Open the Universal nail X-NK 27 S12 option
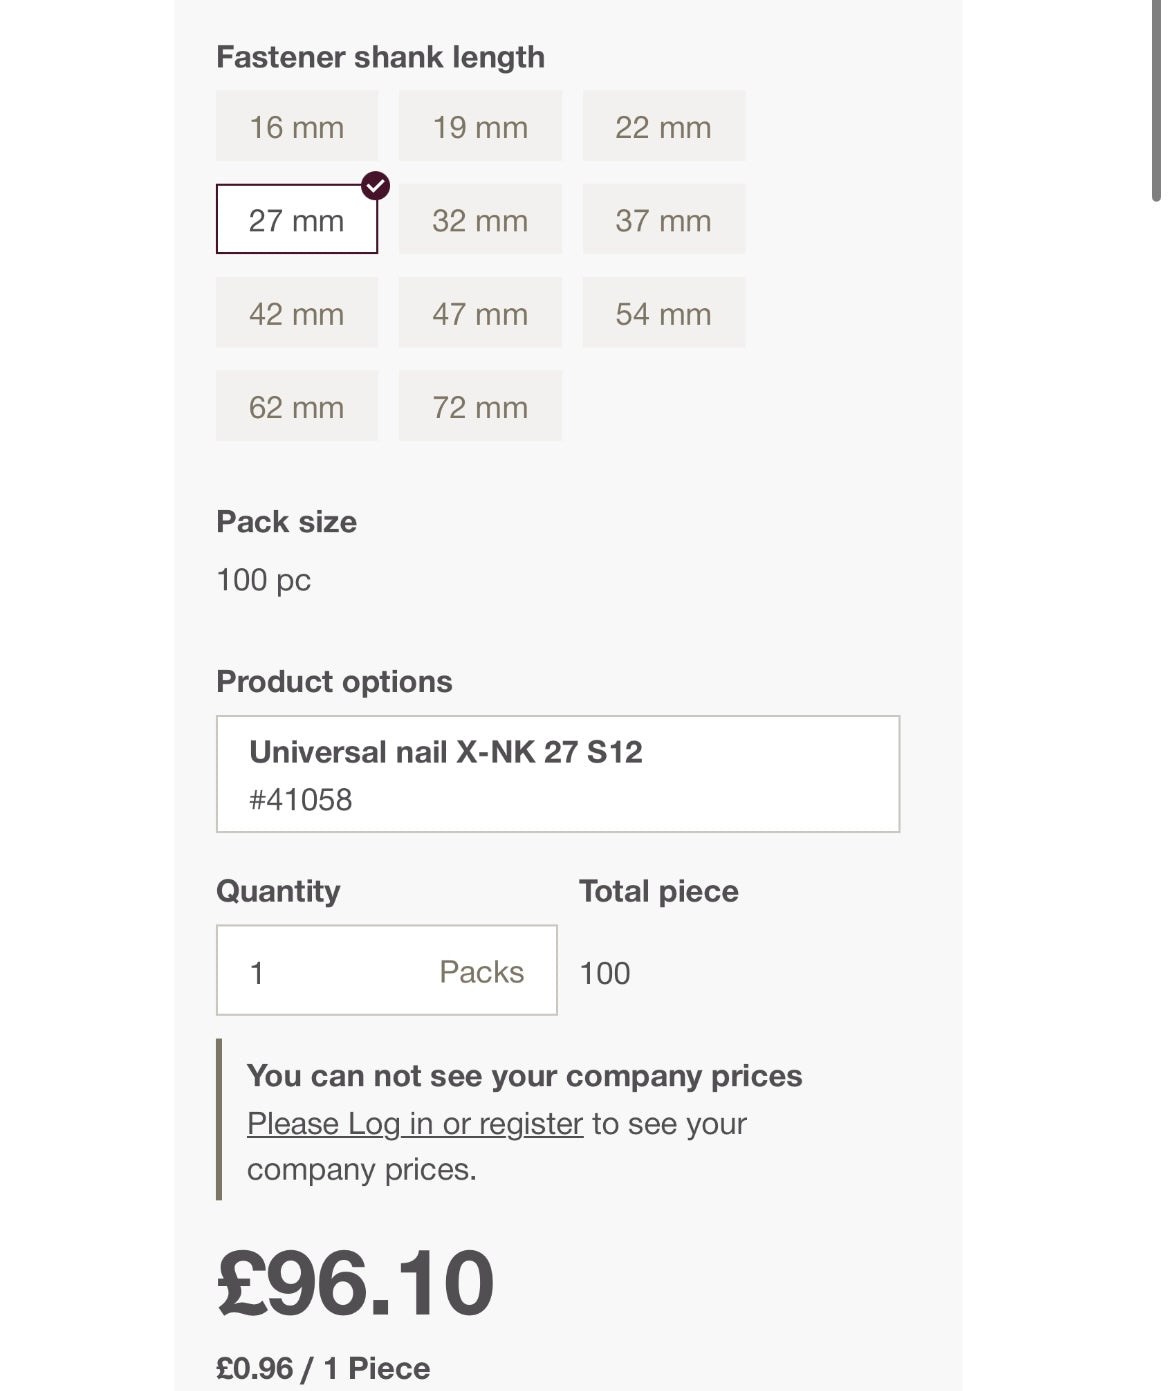 pos(557,773)
